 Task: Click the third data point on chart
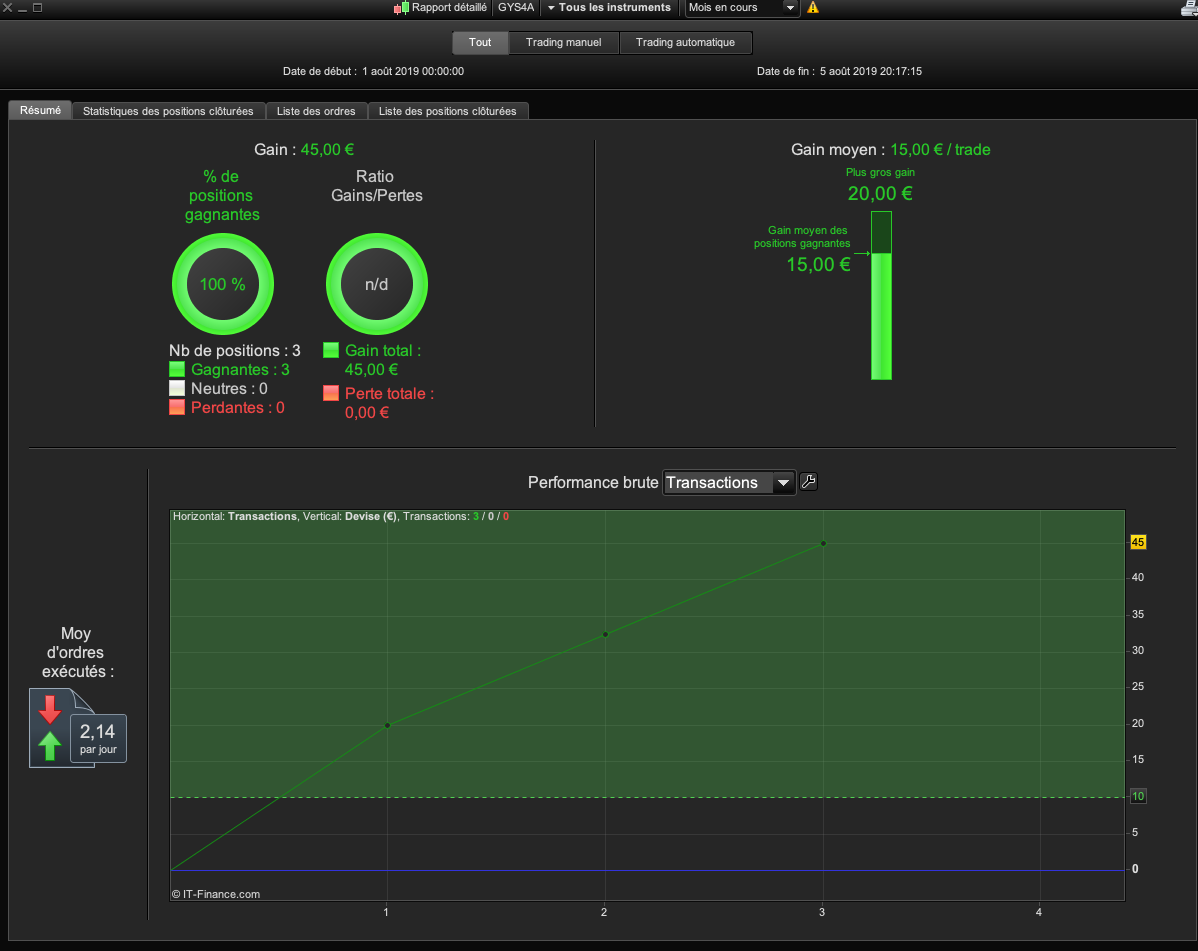pyautogui.click(x=823, y=543)
